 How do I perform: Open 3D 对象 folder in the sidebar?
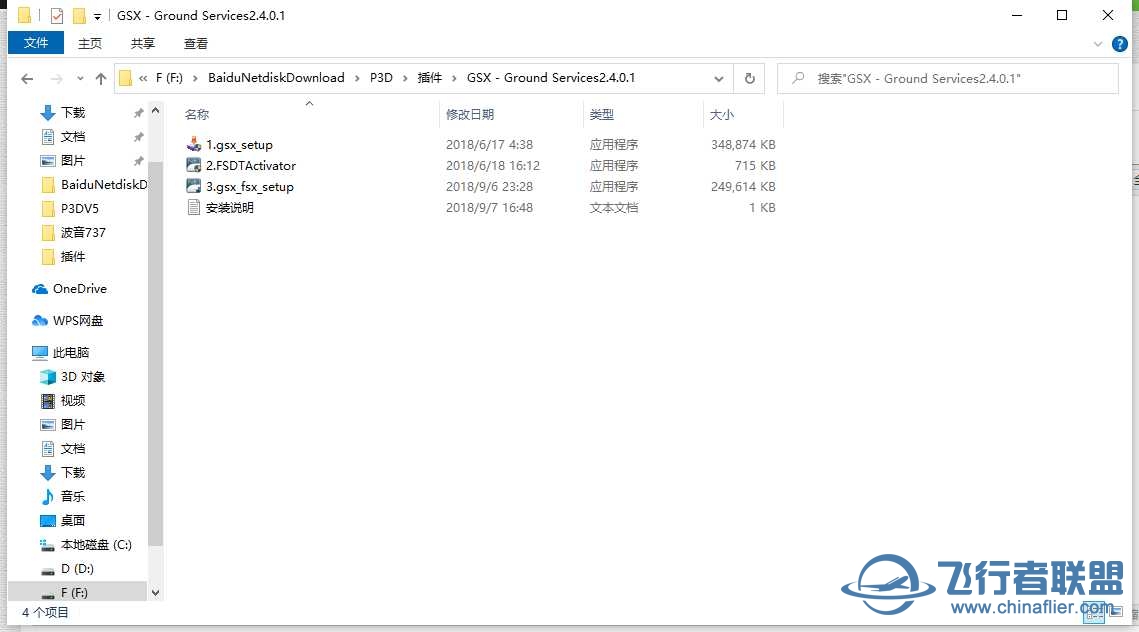[73, 377]
